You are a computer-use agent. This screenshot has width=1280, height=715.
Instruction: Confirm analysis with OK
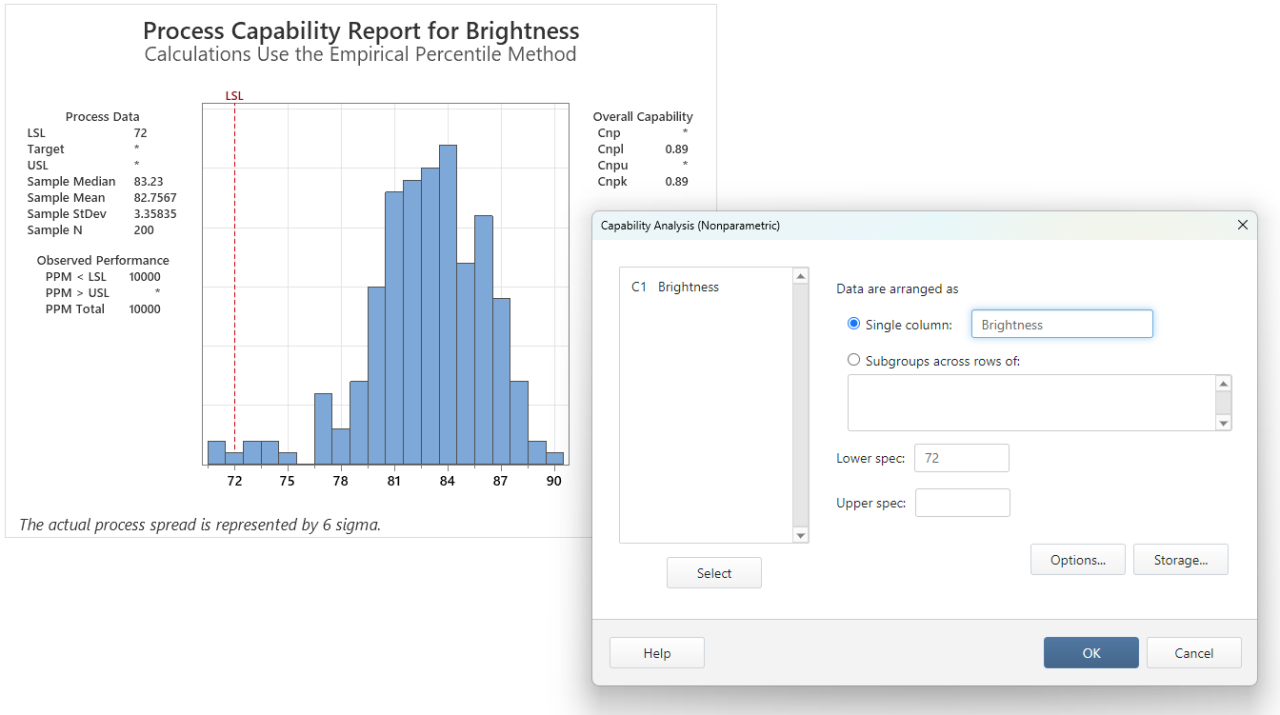click(1090, 652)
